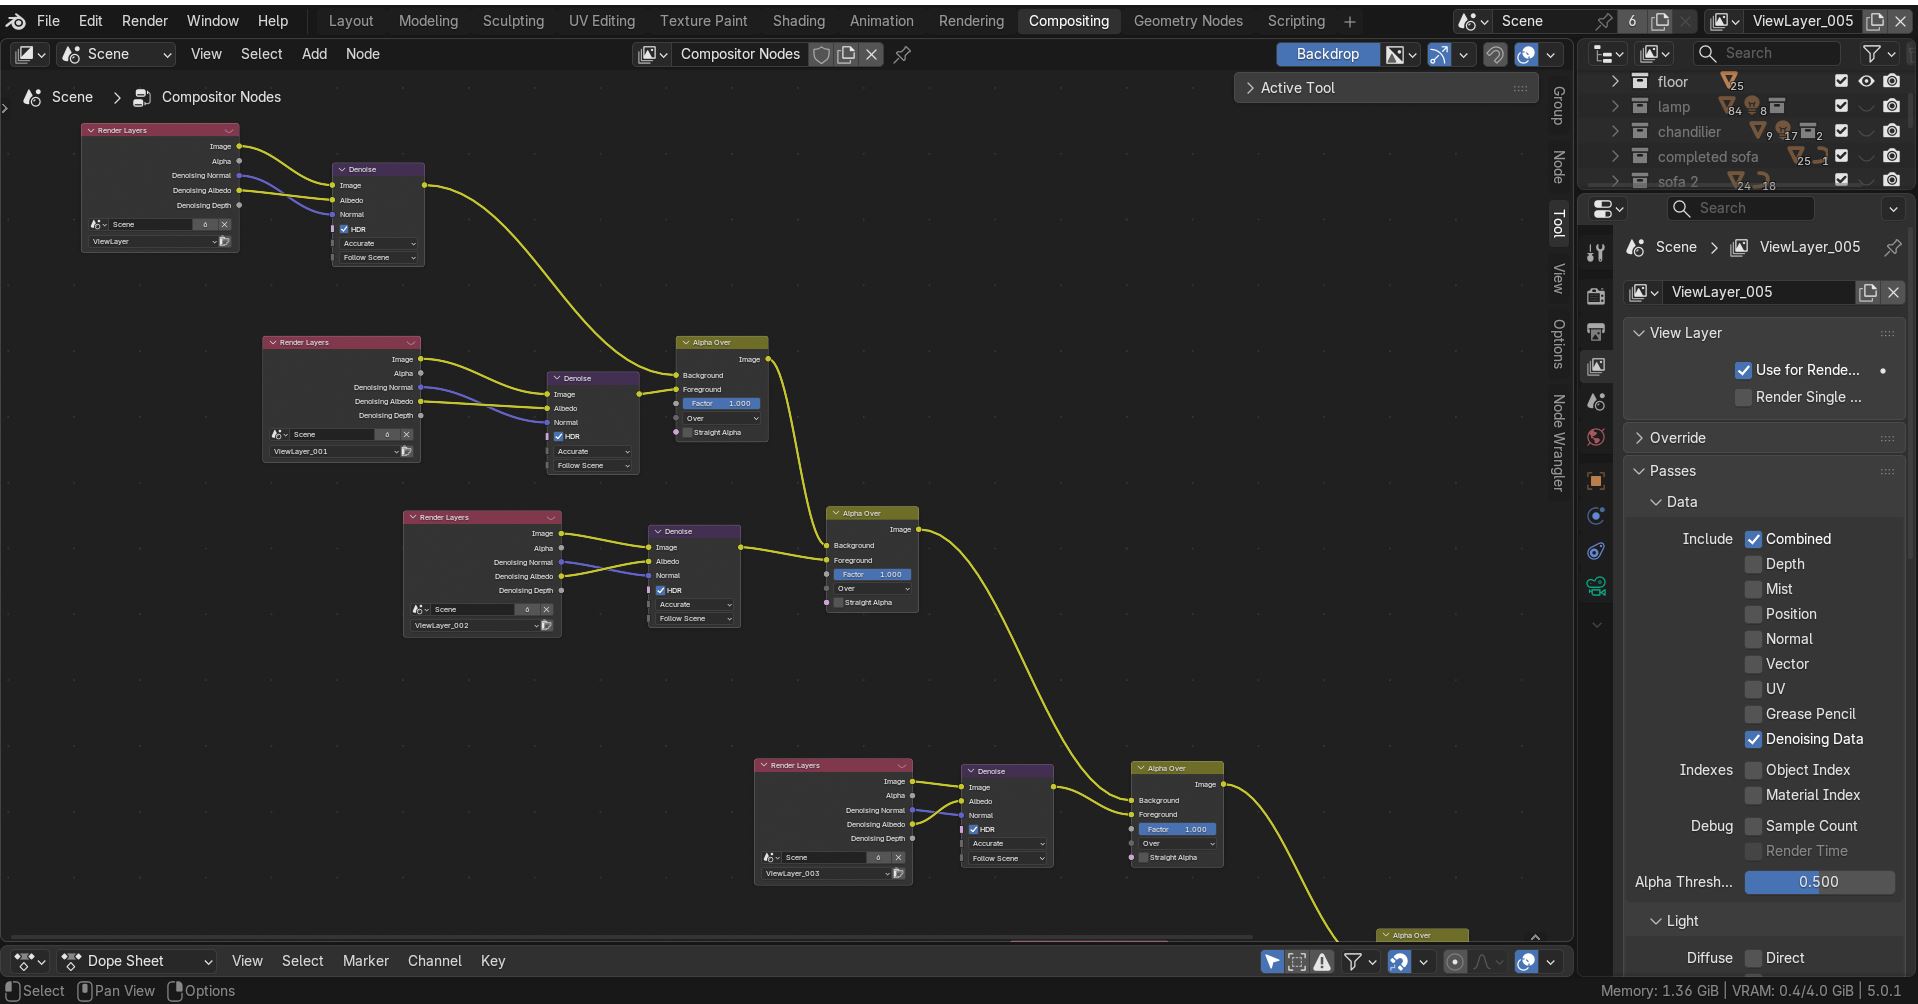
Task: Toggle only show selected in Dope Sheet
Action: click(1271, 961)
